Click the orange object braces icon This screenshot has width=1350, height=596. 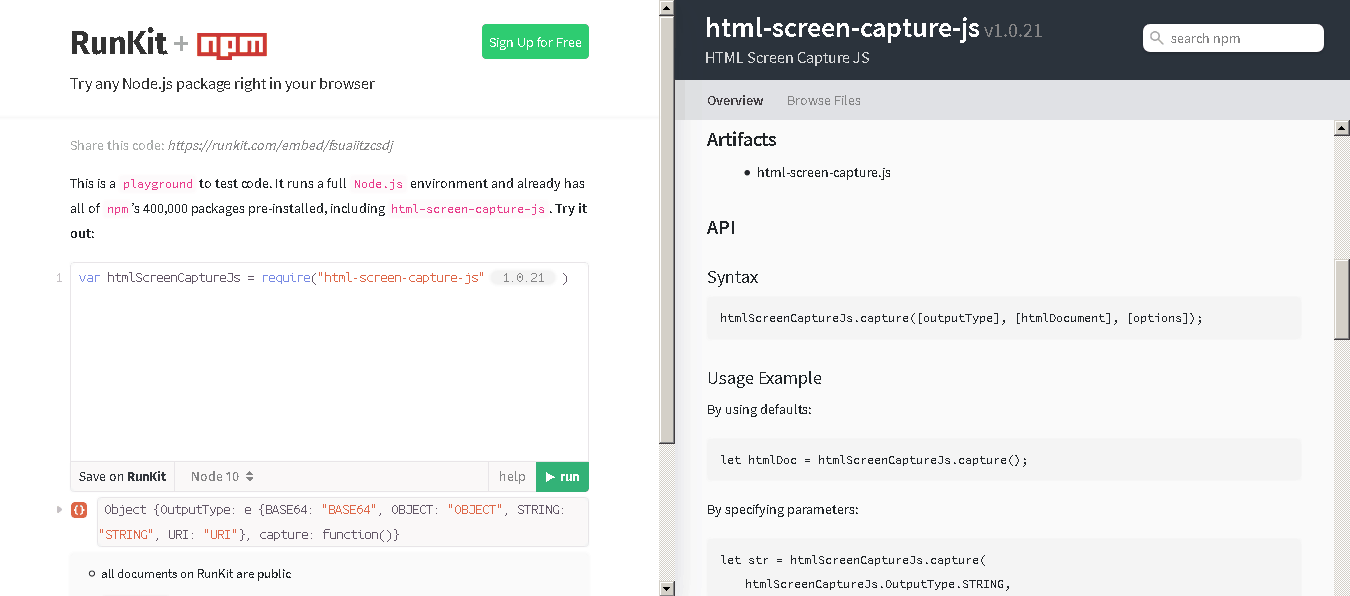(x=79, y=510)
